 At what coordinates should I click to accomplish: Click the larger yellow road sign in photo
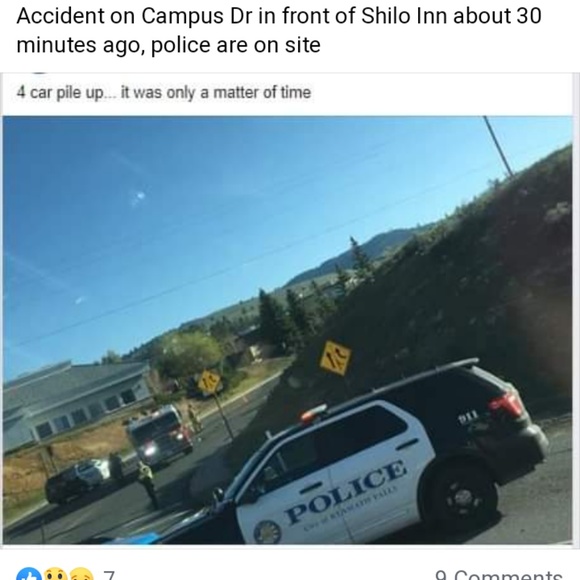click(x=335, y=358)
